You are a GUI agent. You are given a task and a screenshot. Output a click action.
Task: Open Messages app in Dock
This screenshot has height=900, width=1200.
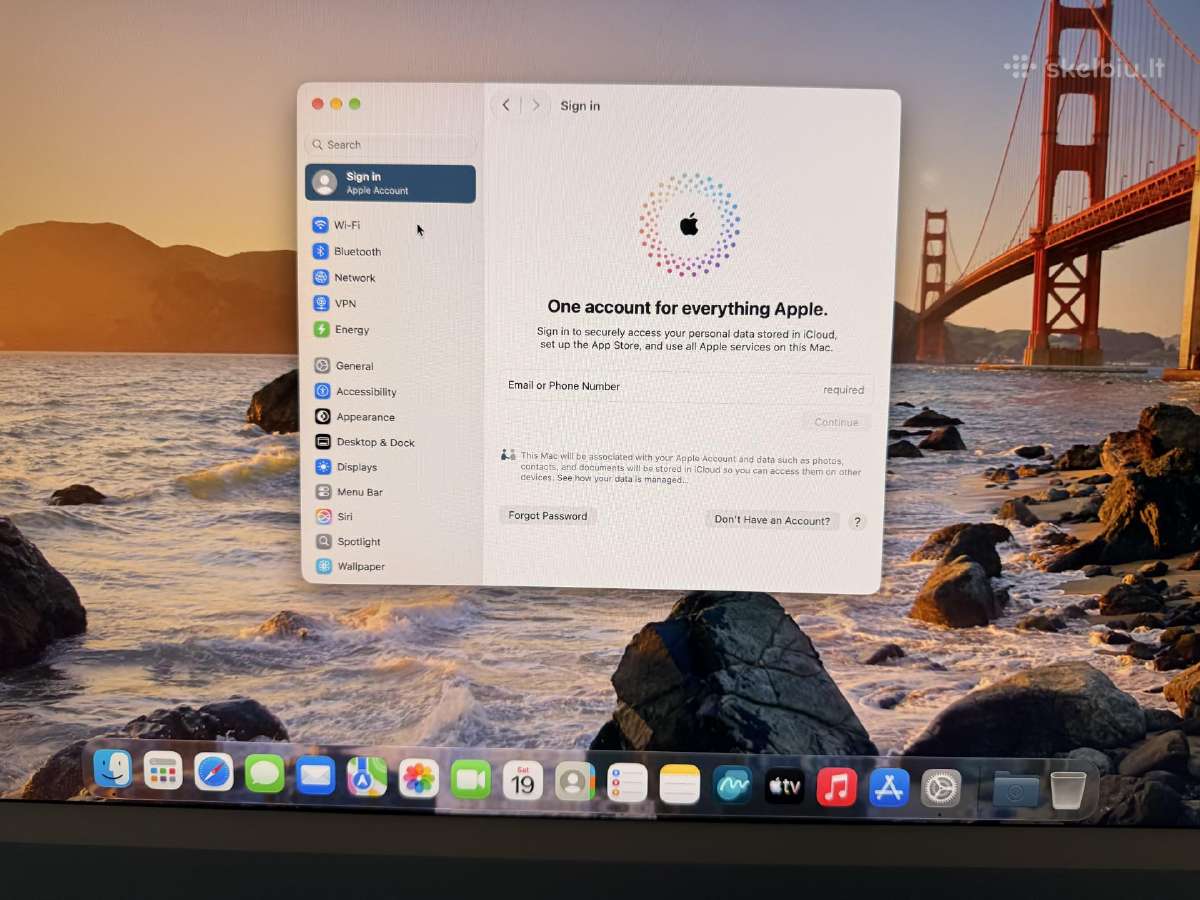[x=265, y=774]
